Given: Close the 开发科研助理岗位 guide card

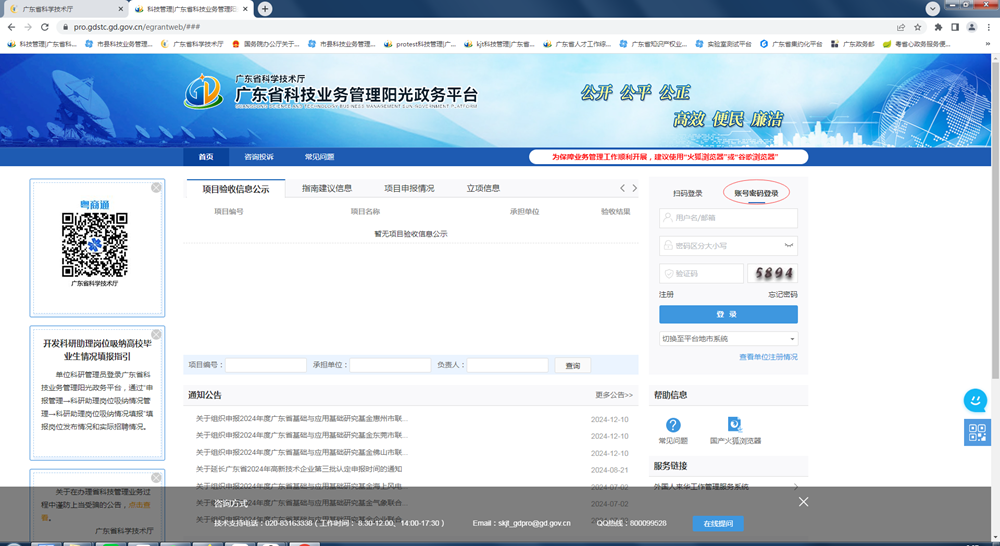Looking at the screenshot, I should pyautogui.click(x=156, y=334).
